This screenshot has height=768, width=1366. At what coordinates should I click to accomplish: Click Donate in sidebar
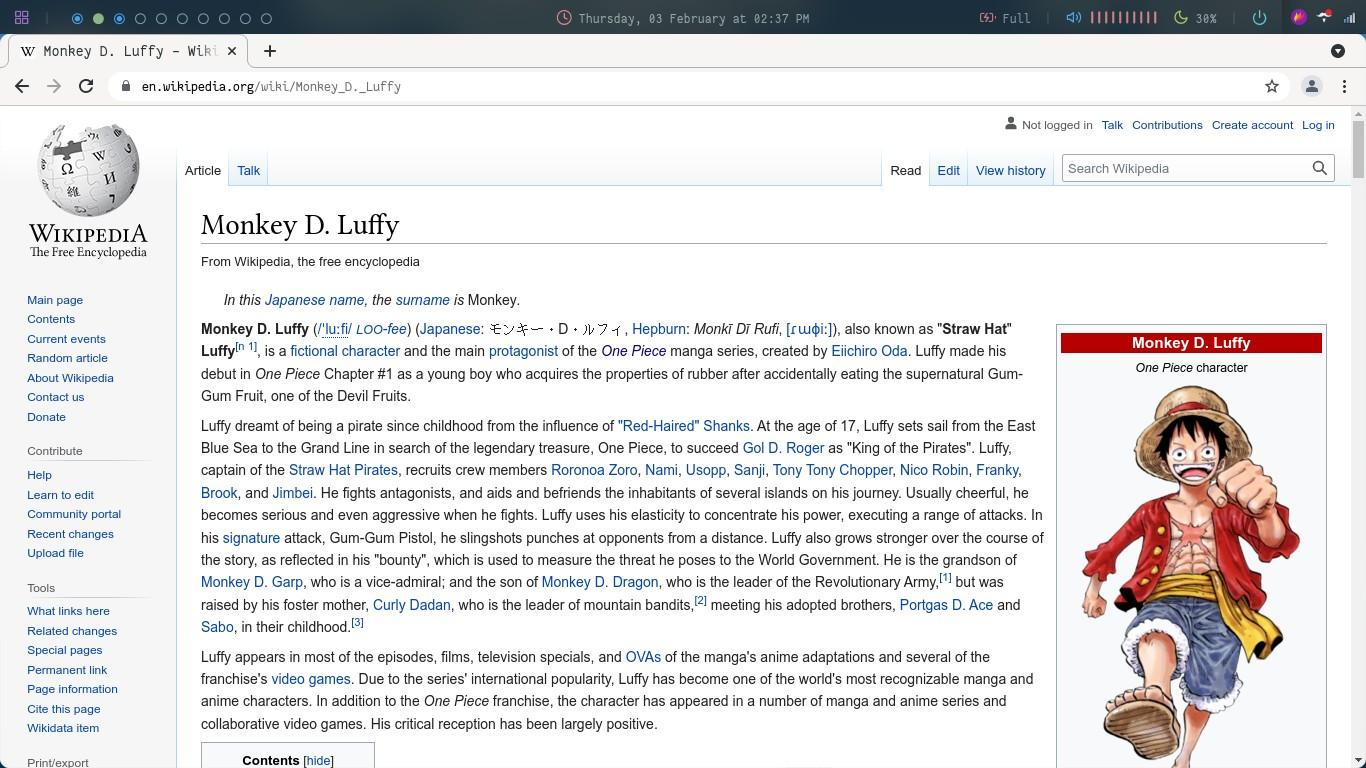(x=46, y=417)
